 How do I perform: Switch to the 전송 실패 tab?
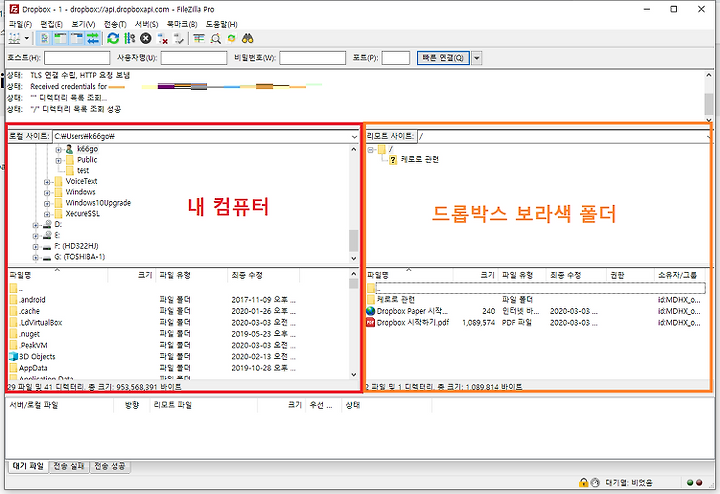click(x=69, y=466)
